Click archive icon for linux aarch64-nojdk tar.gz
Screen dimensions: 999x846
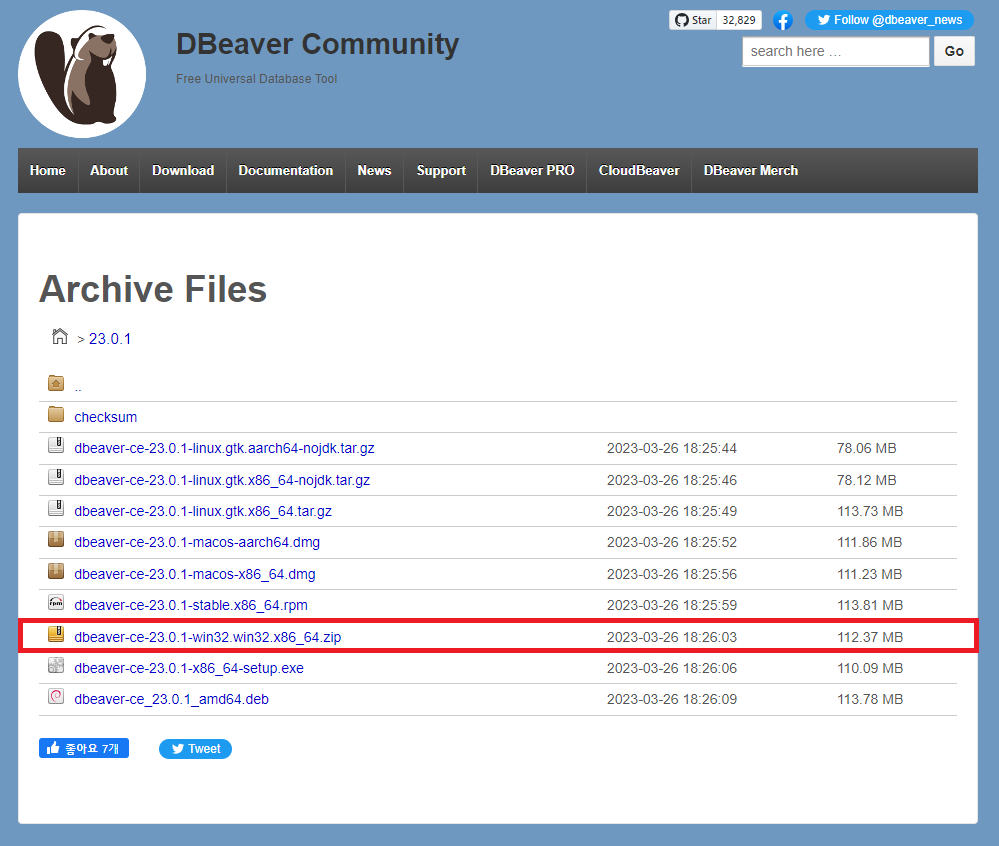56,445
